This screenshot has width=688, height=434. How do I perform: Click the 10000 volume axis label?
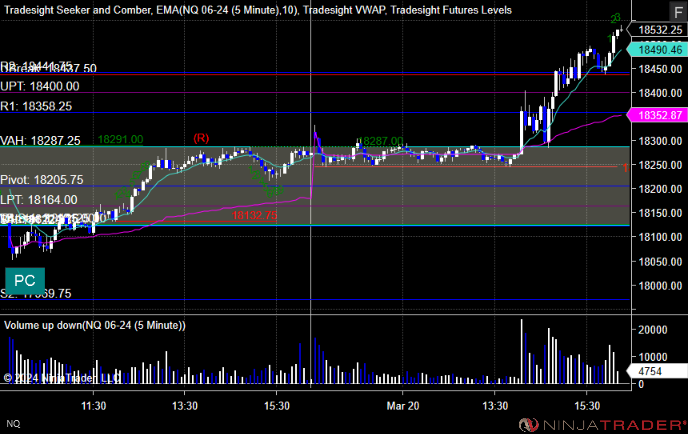[x=652, y=357]
